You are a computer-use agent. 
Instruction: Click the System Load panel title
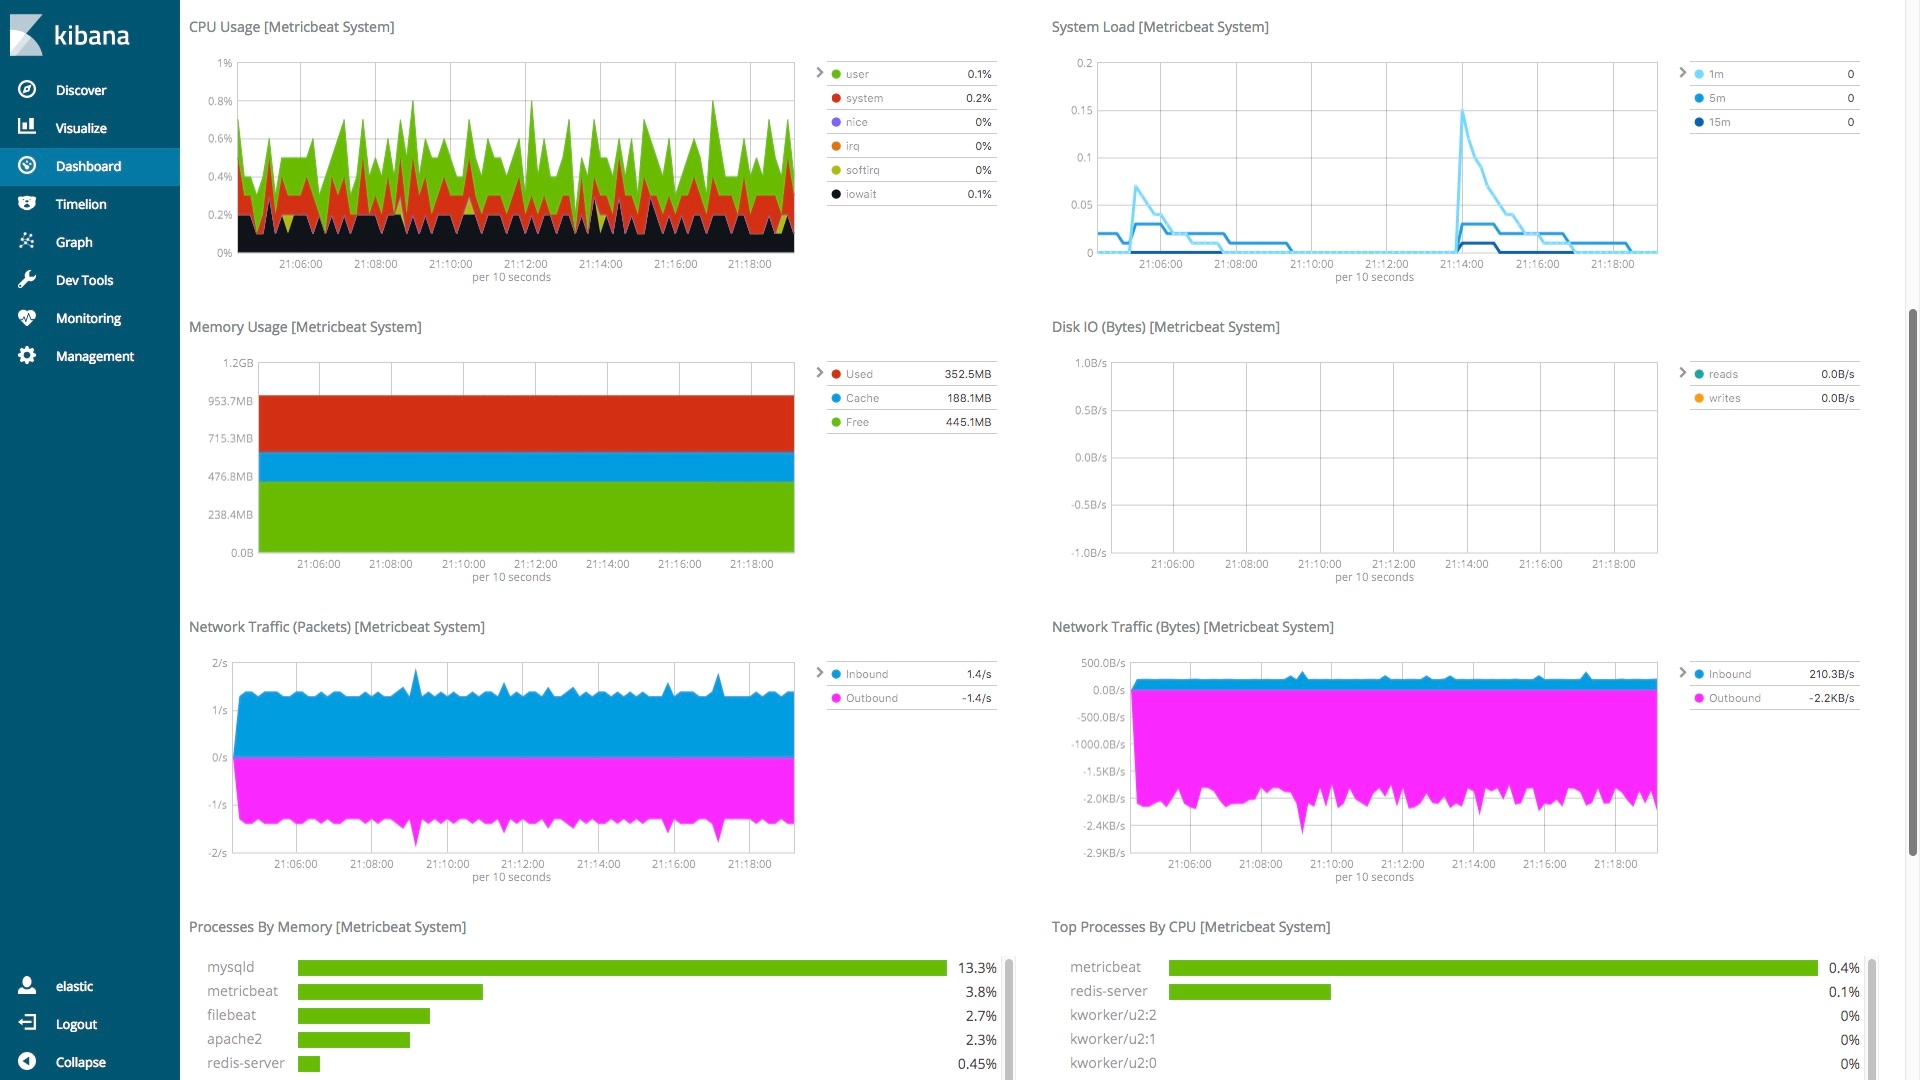1160,27
